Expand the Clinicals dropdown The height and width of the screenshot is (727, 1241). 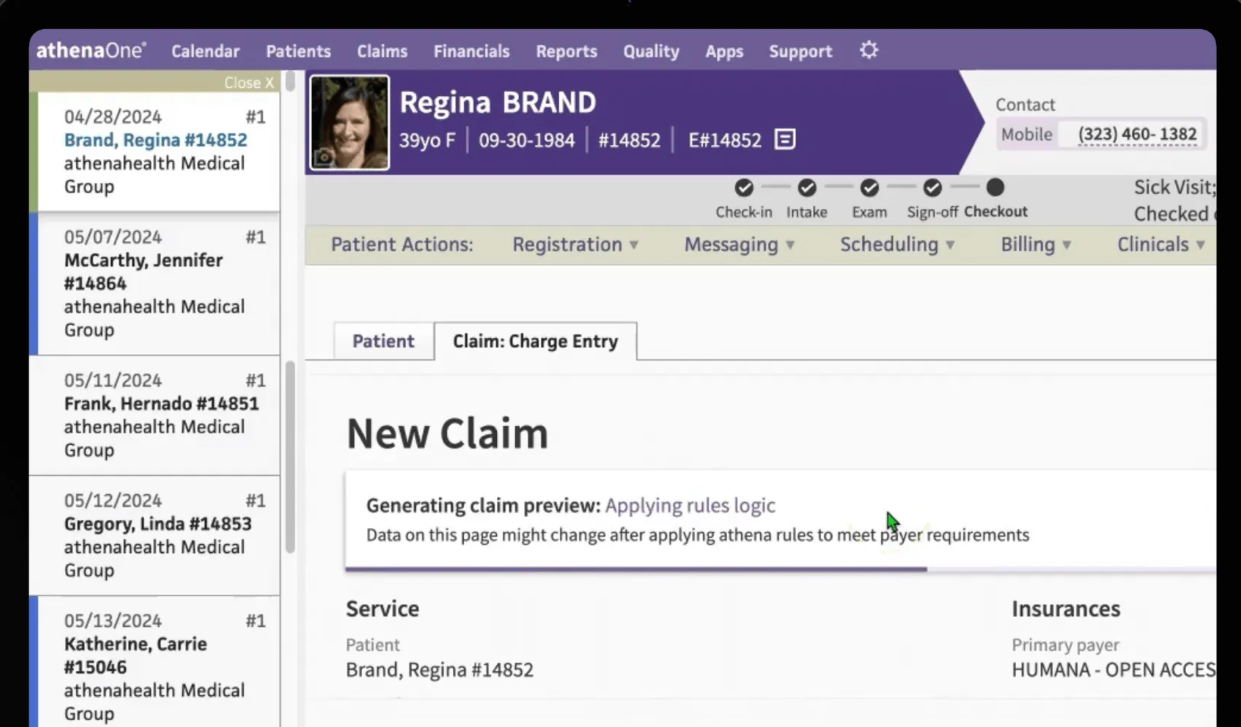[1161, 244]
